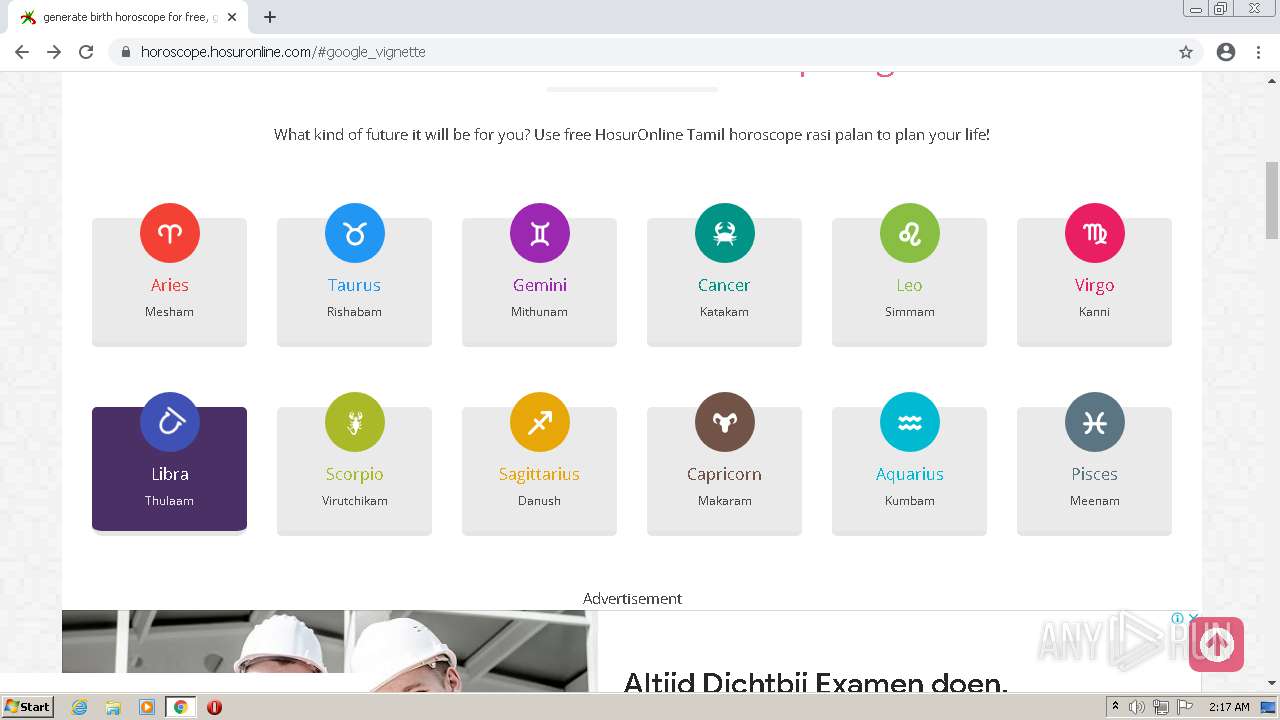Viewport: 1280px width, 720px height.
Task: Click the Katakam text under Cancer
Action: (x=724, y=312)
